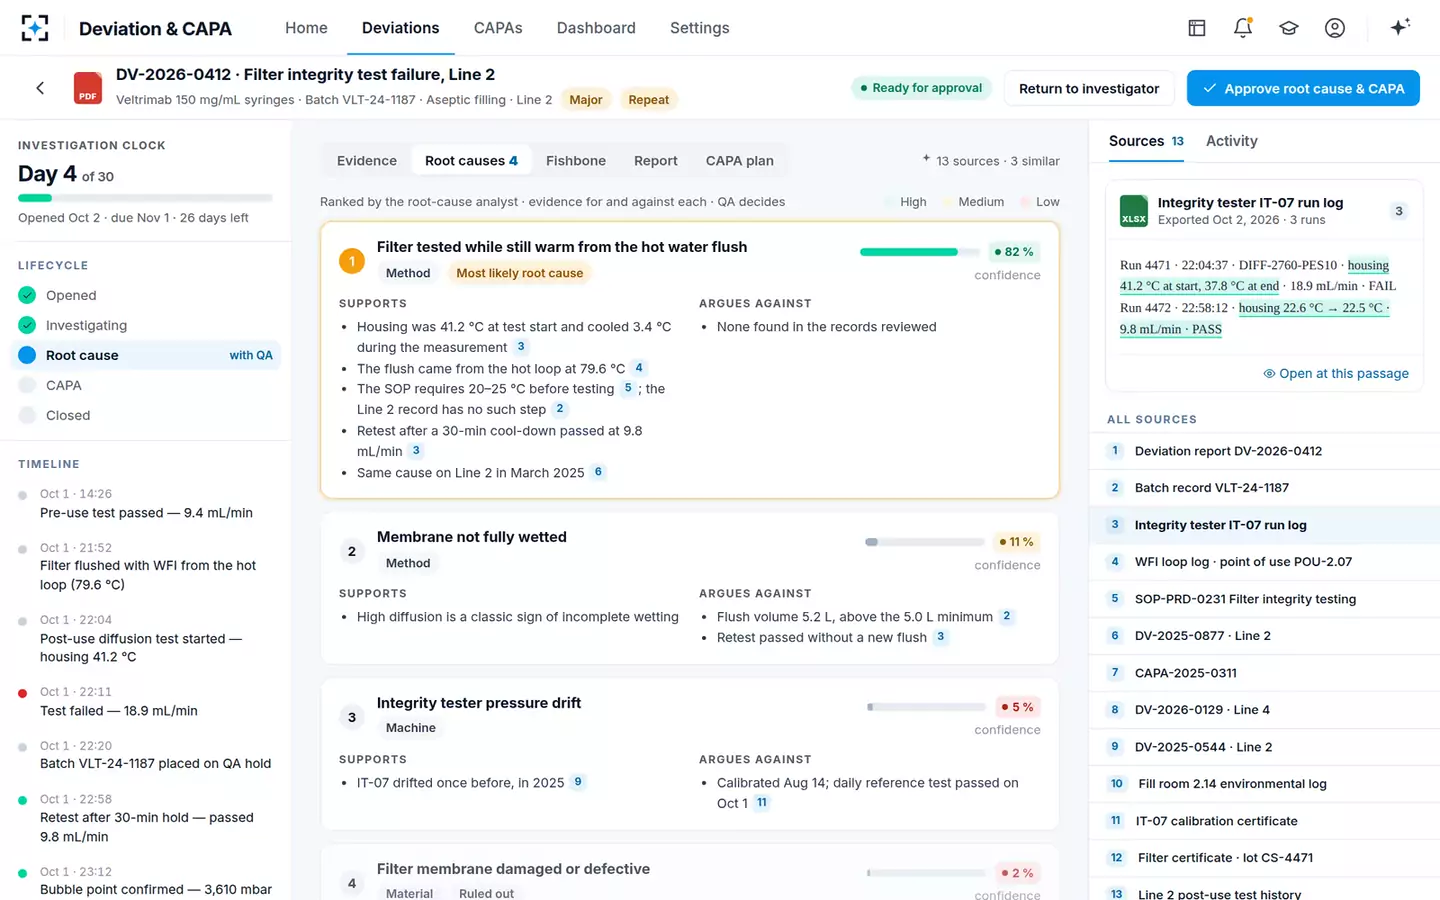The width and height of the screenshot is (1440, 900).
Task: Select the Integrity tester pressure drift card
Action: pyautogui.click(x=690, y=754)
